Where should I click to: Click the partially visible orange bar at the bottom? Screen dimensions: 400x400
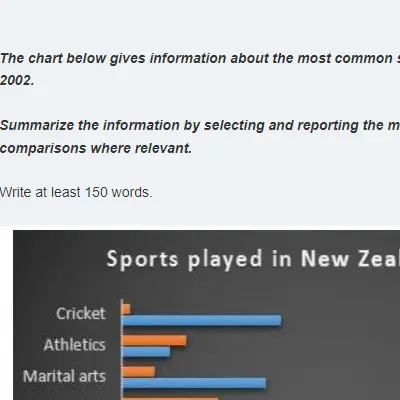pos(170,399)
